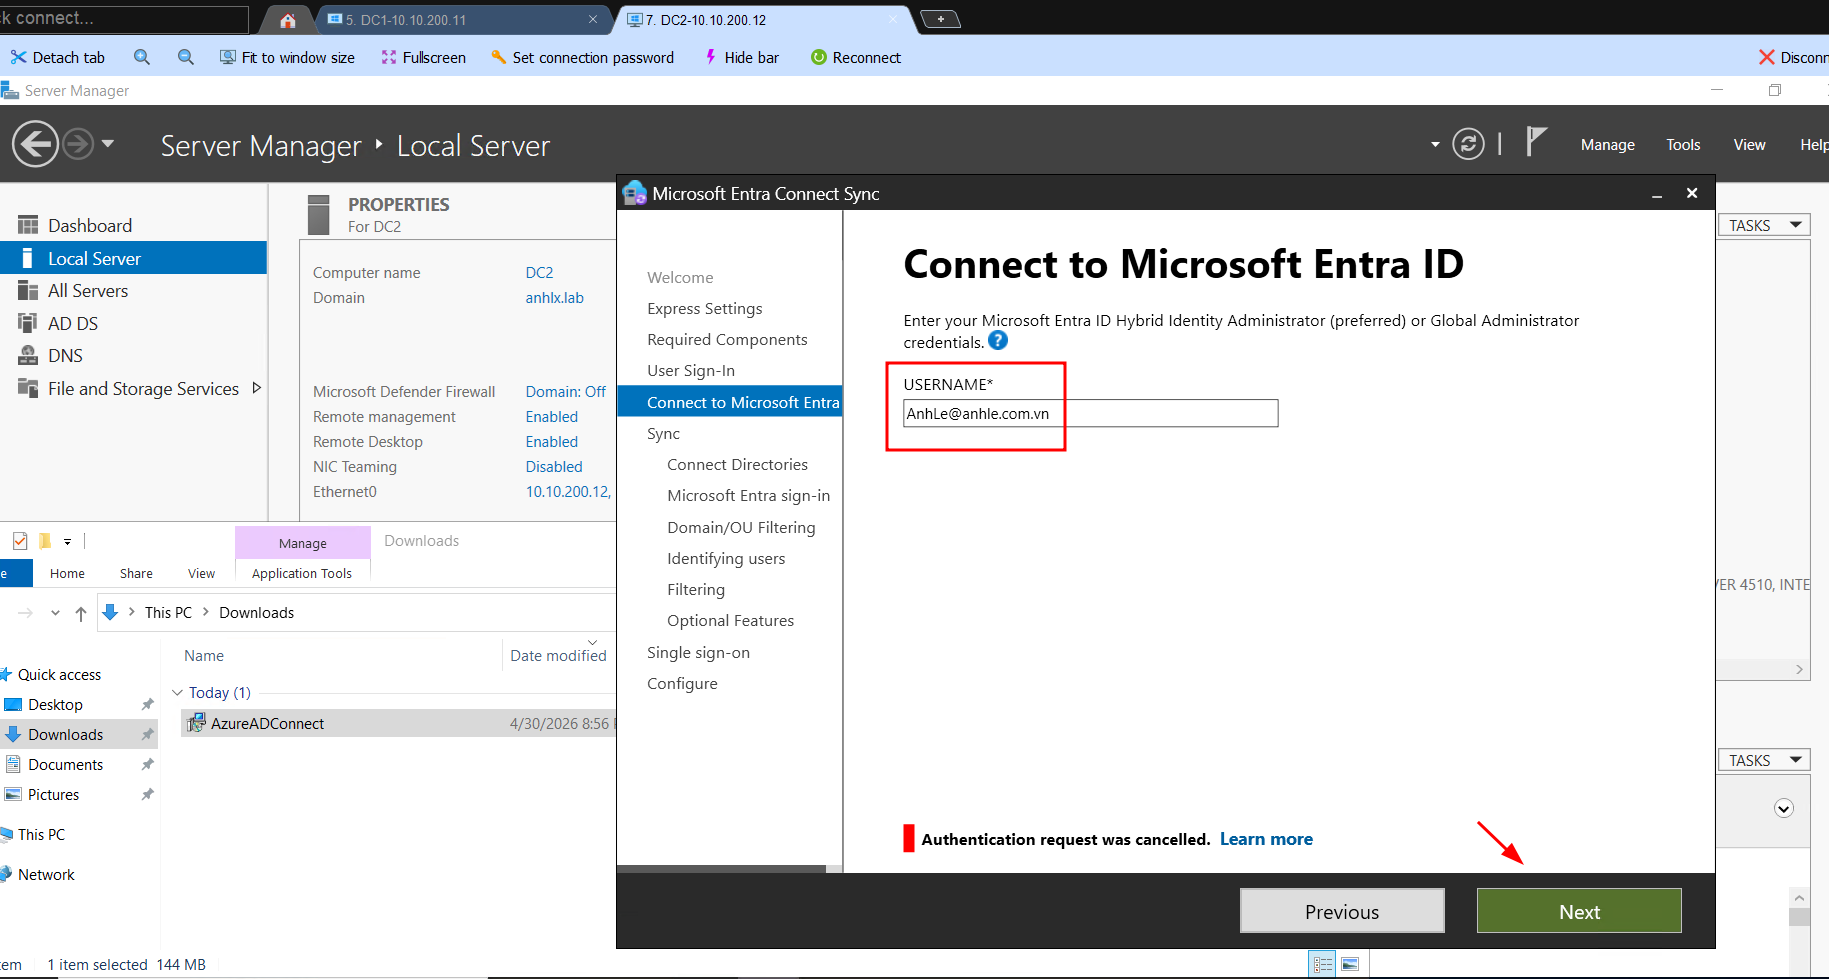Click the anhlx.lab domain link
The image size is (1829, 979).
[554, 298]
